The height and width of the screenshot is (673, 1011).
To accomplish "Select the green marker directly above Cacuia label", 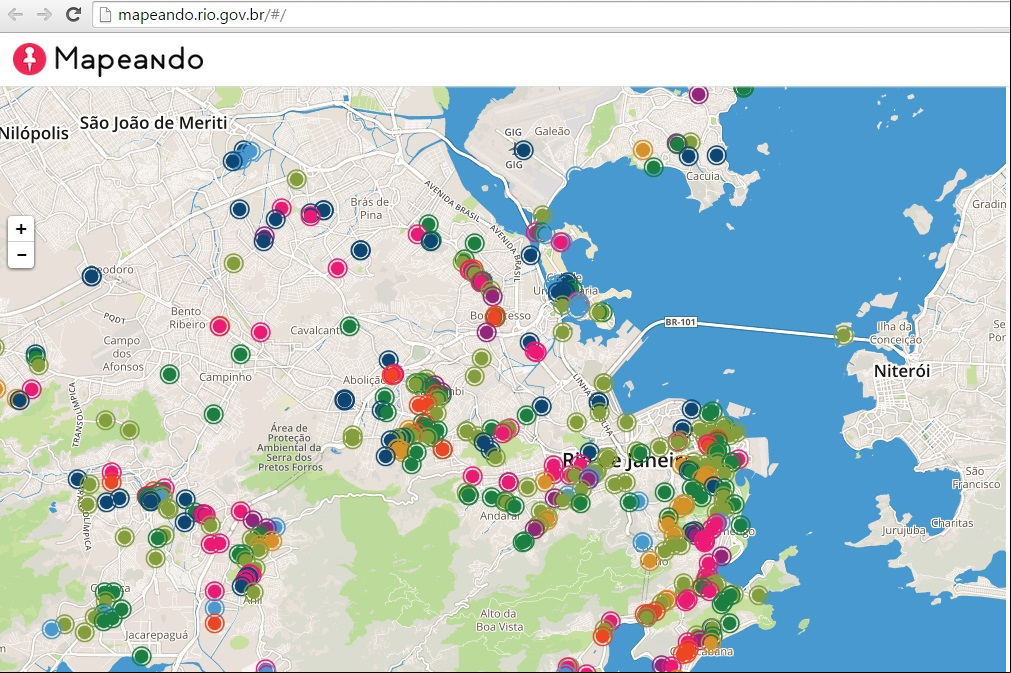I will [x=653, y=167].
